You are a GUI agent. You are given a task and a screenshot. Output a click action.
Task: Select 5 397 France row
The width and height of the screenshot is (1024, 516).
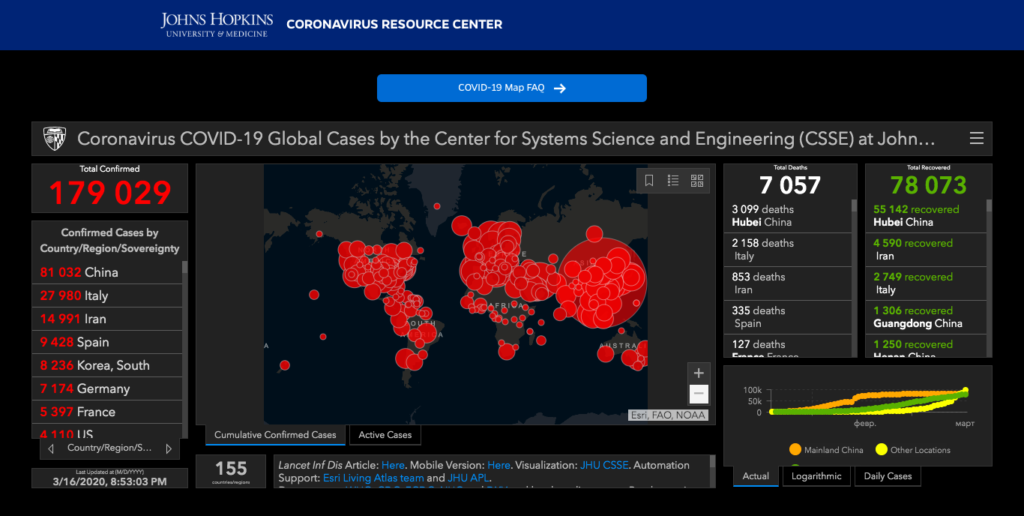pos(107,412)
